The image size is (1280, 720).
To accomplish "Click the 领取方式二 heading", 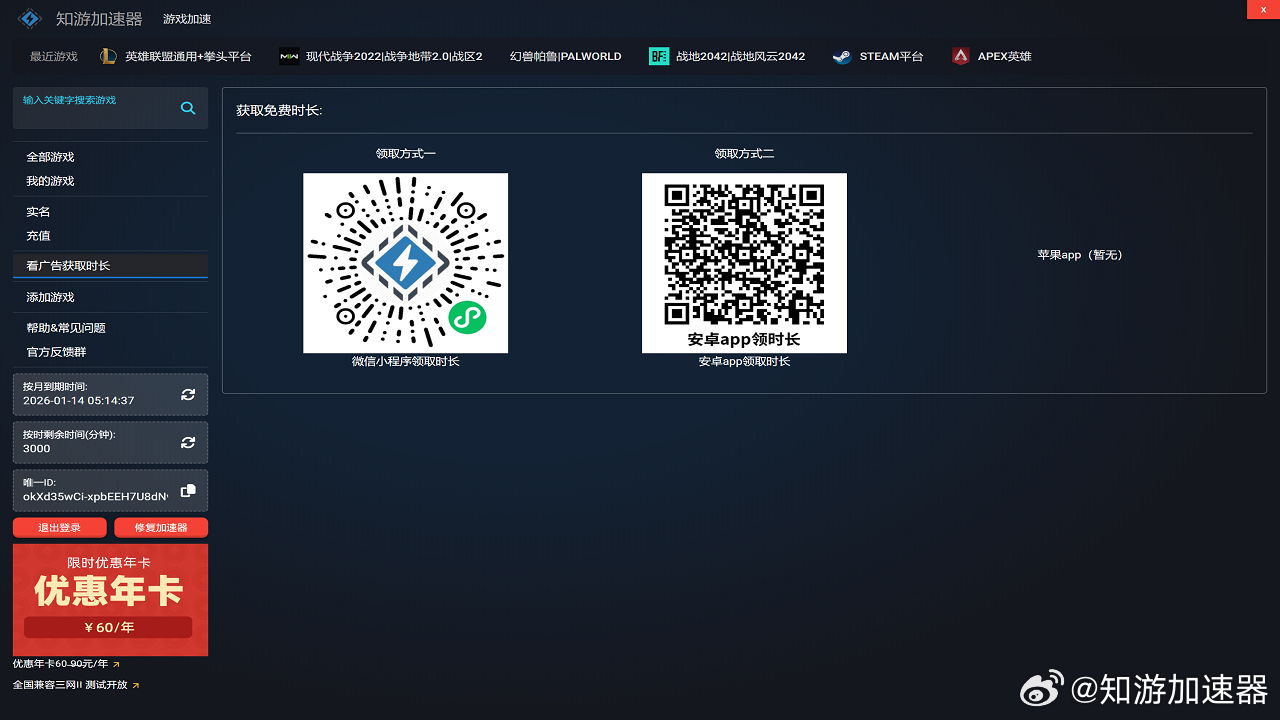I will click(x=744, y=153).
